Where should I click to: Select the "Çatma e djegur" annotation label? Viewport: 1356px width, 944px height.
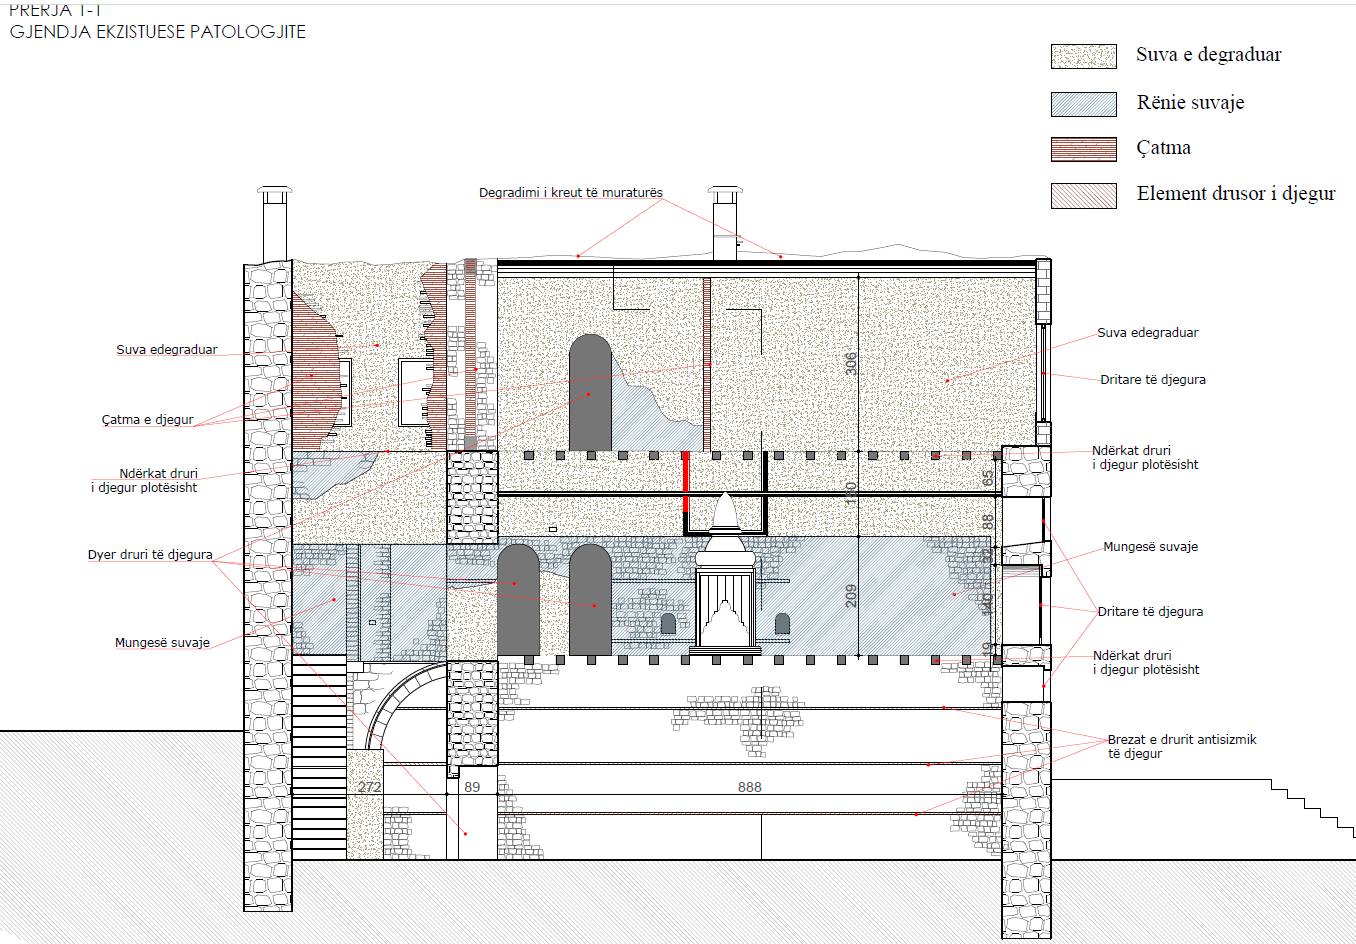147,420
